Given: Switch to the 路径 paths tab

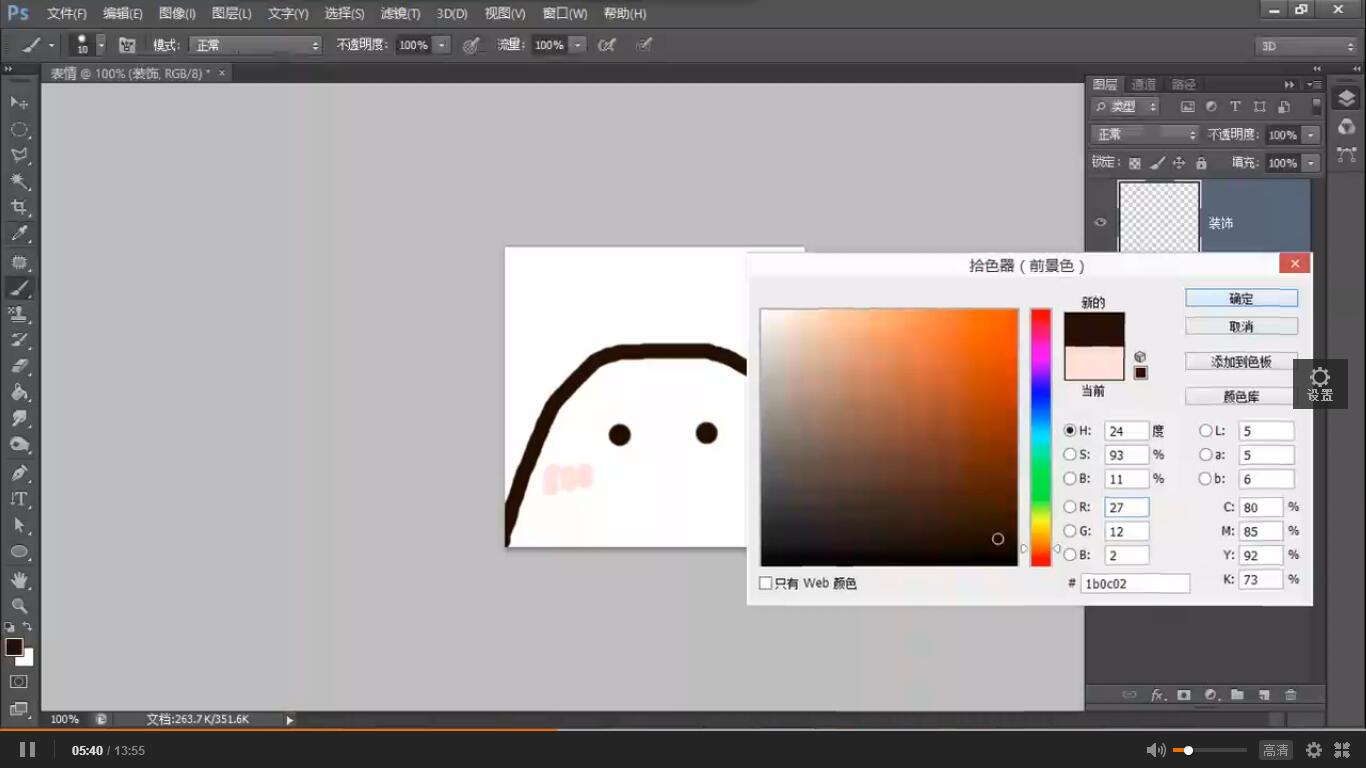Looking at the screenshot, I should tap(1184, 85).
